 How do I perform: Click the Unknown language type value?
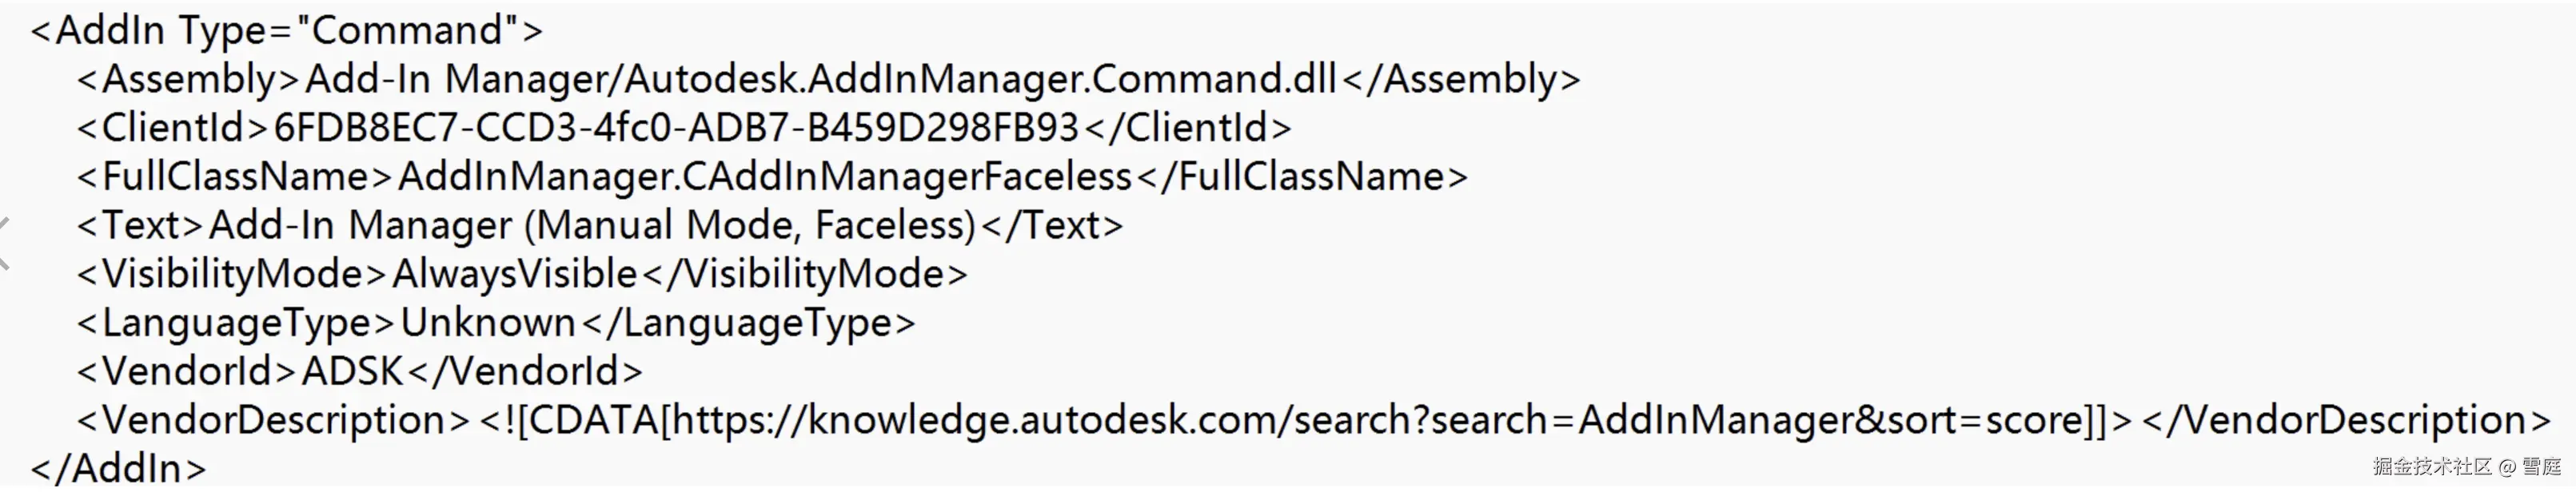[488, 323]
